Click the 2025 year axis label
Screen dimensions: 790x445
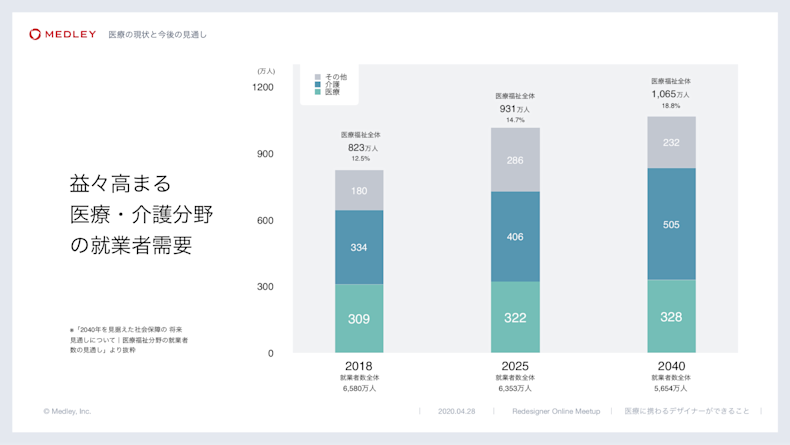tap(515, 366)
